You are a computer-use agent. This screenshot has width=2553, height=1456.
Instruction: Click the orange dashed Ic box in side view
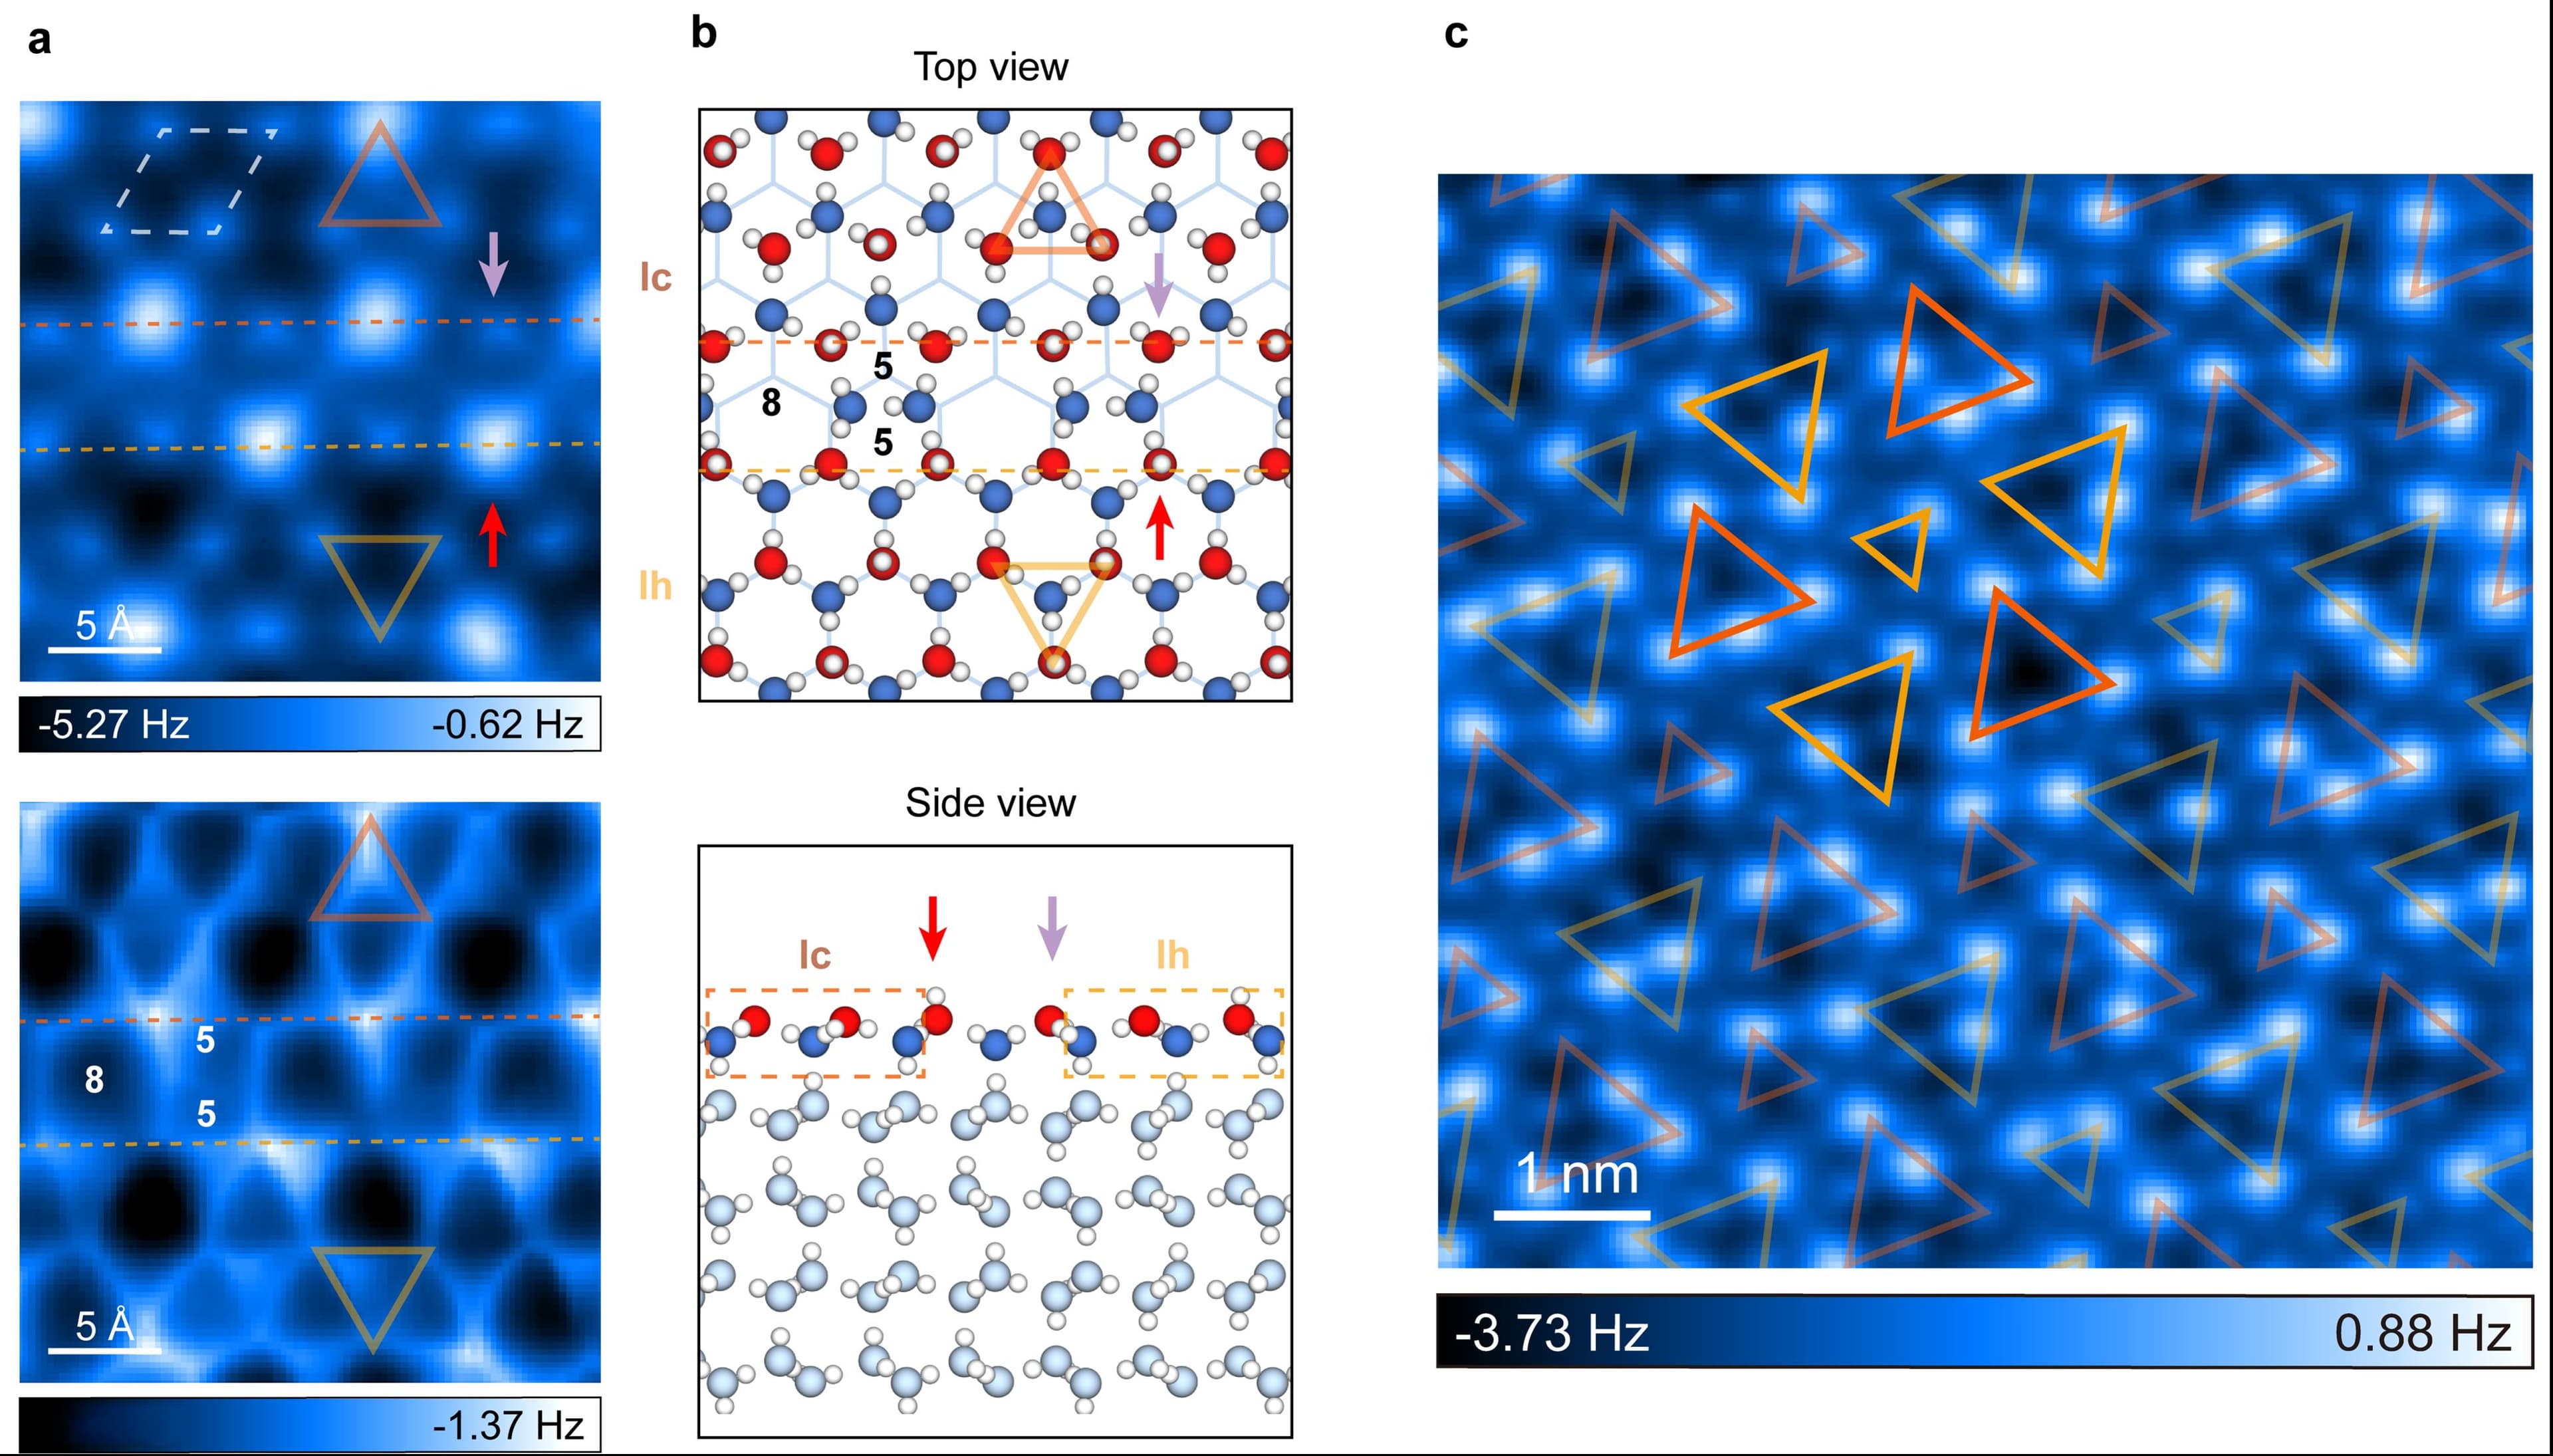coord(815,1033)
